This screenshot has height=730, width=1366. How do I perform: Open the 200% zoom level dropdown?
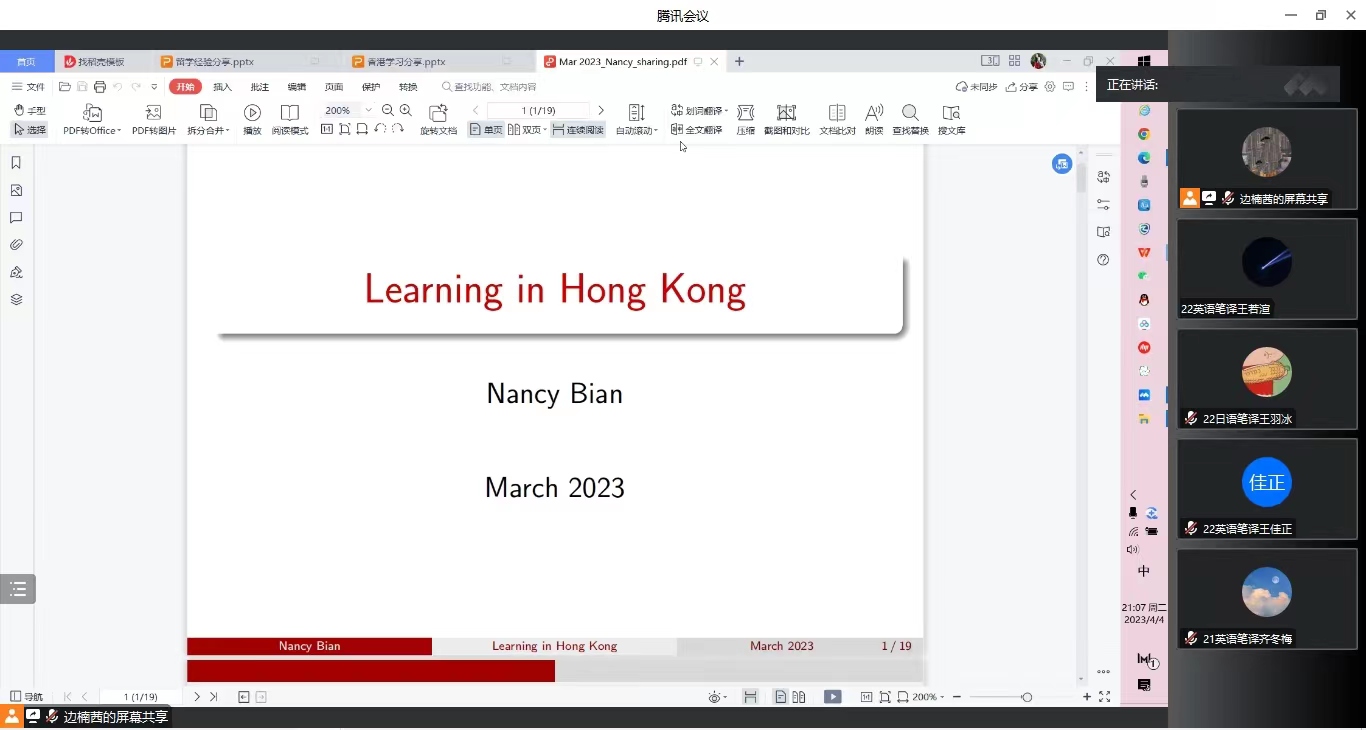[x=368, y=110]
